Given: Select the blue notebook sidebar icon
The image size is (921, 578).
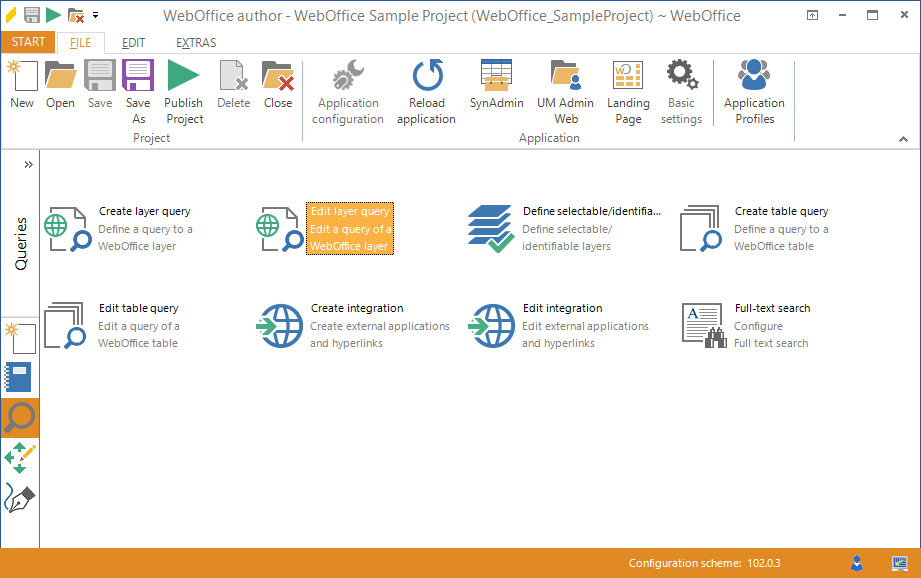Looking at the screenshot, I should coord(20,377).
